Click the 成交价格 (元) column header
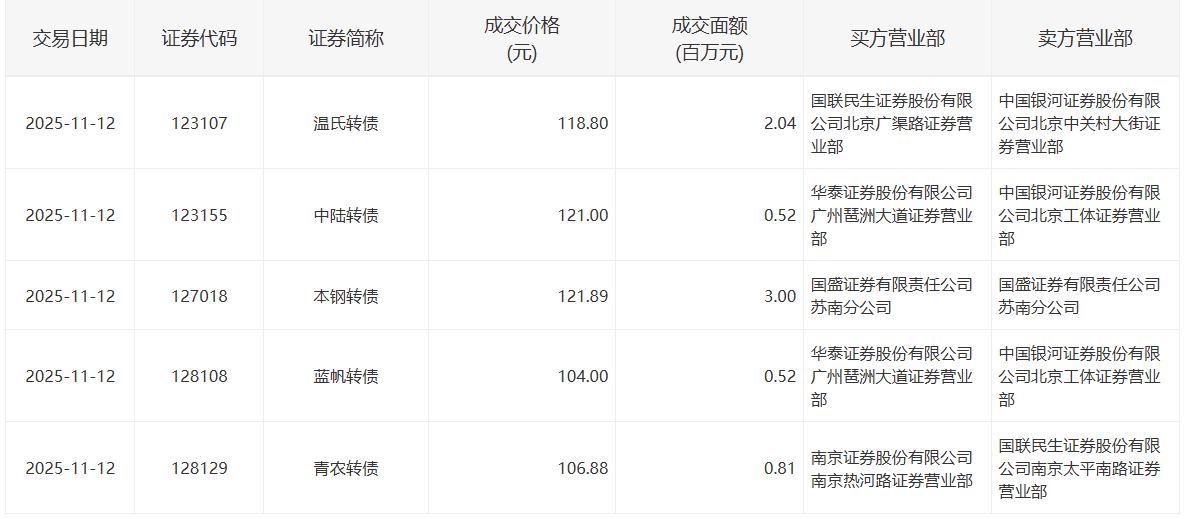Screen dimensions: 1185x519 click(x=521, y=39)
